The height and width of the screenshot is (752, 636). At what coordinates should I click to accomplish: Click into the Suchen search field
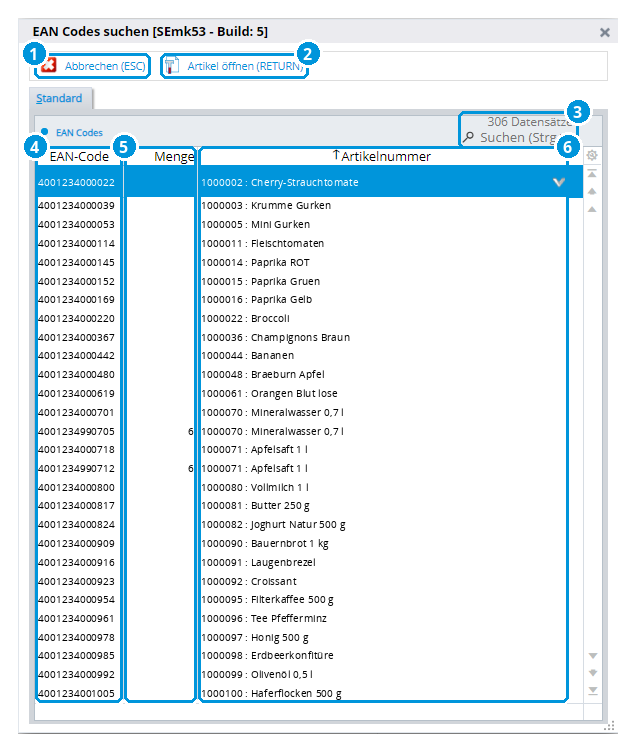click(520, 138)
